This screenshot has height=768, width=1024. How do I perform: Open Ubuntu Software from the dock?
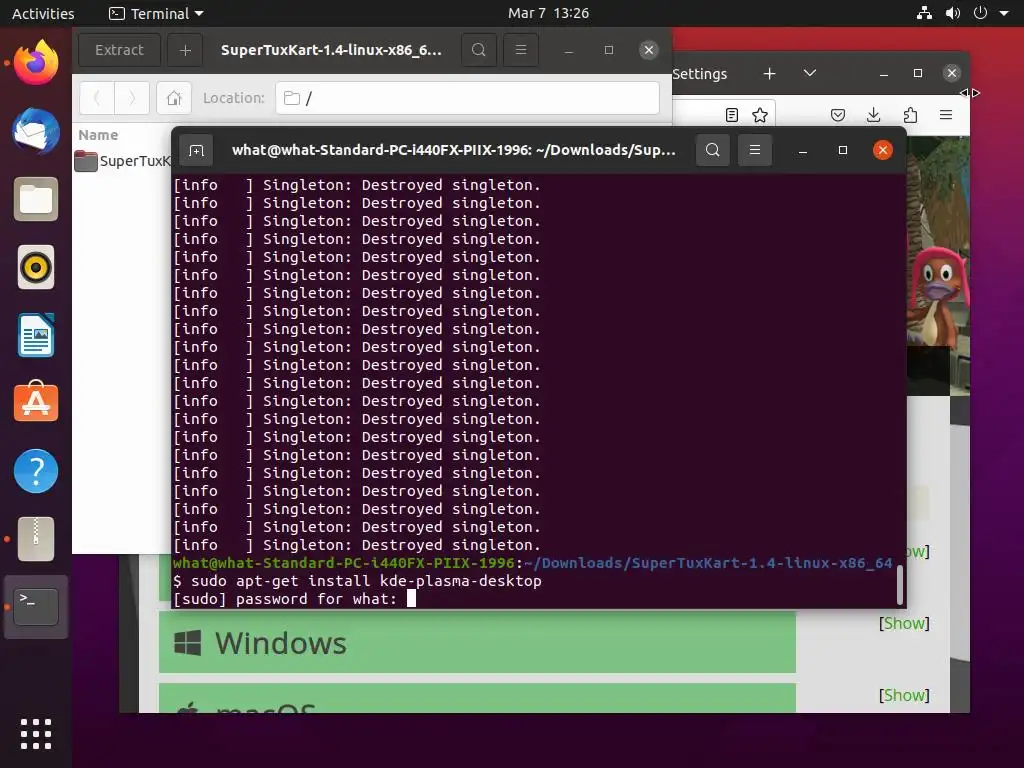36,403
